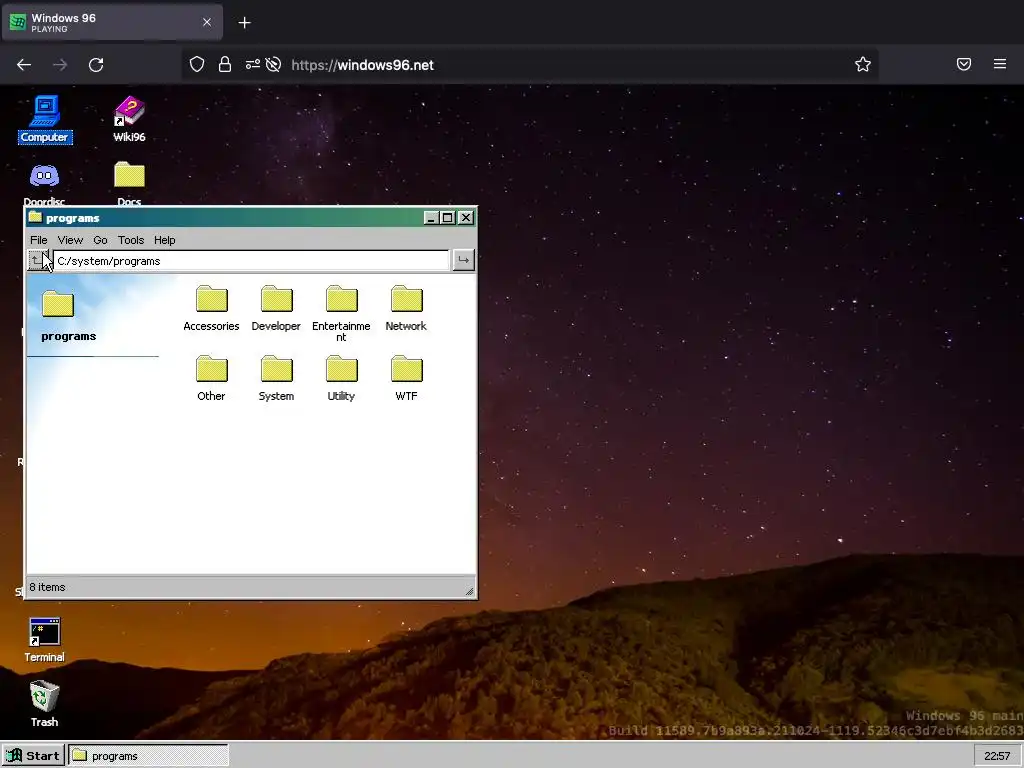This screenshot has width=1024, height=768.
Task: Open the Tools menu
Action: (131, 240)
